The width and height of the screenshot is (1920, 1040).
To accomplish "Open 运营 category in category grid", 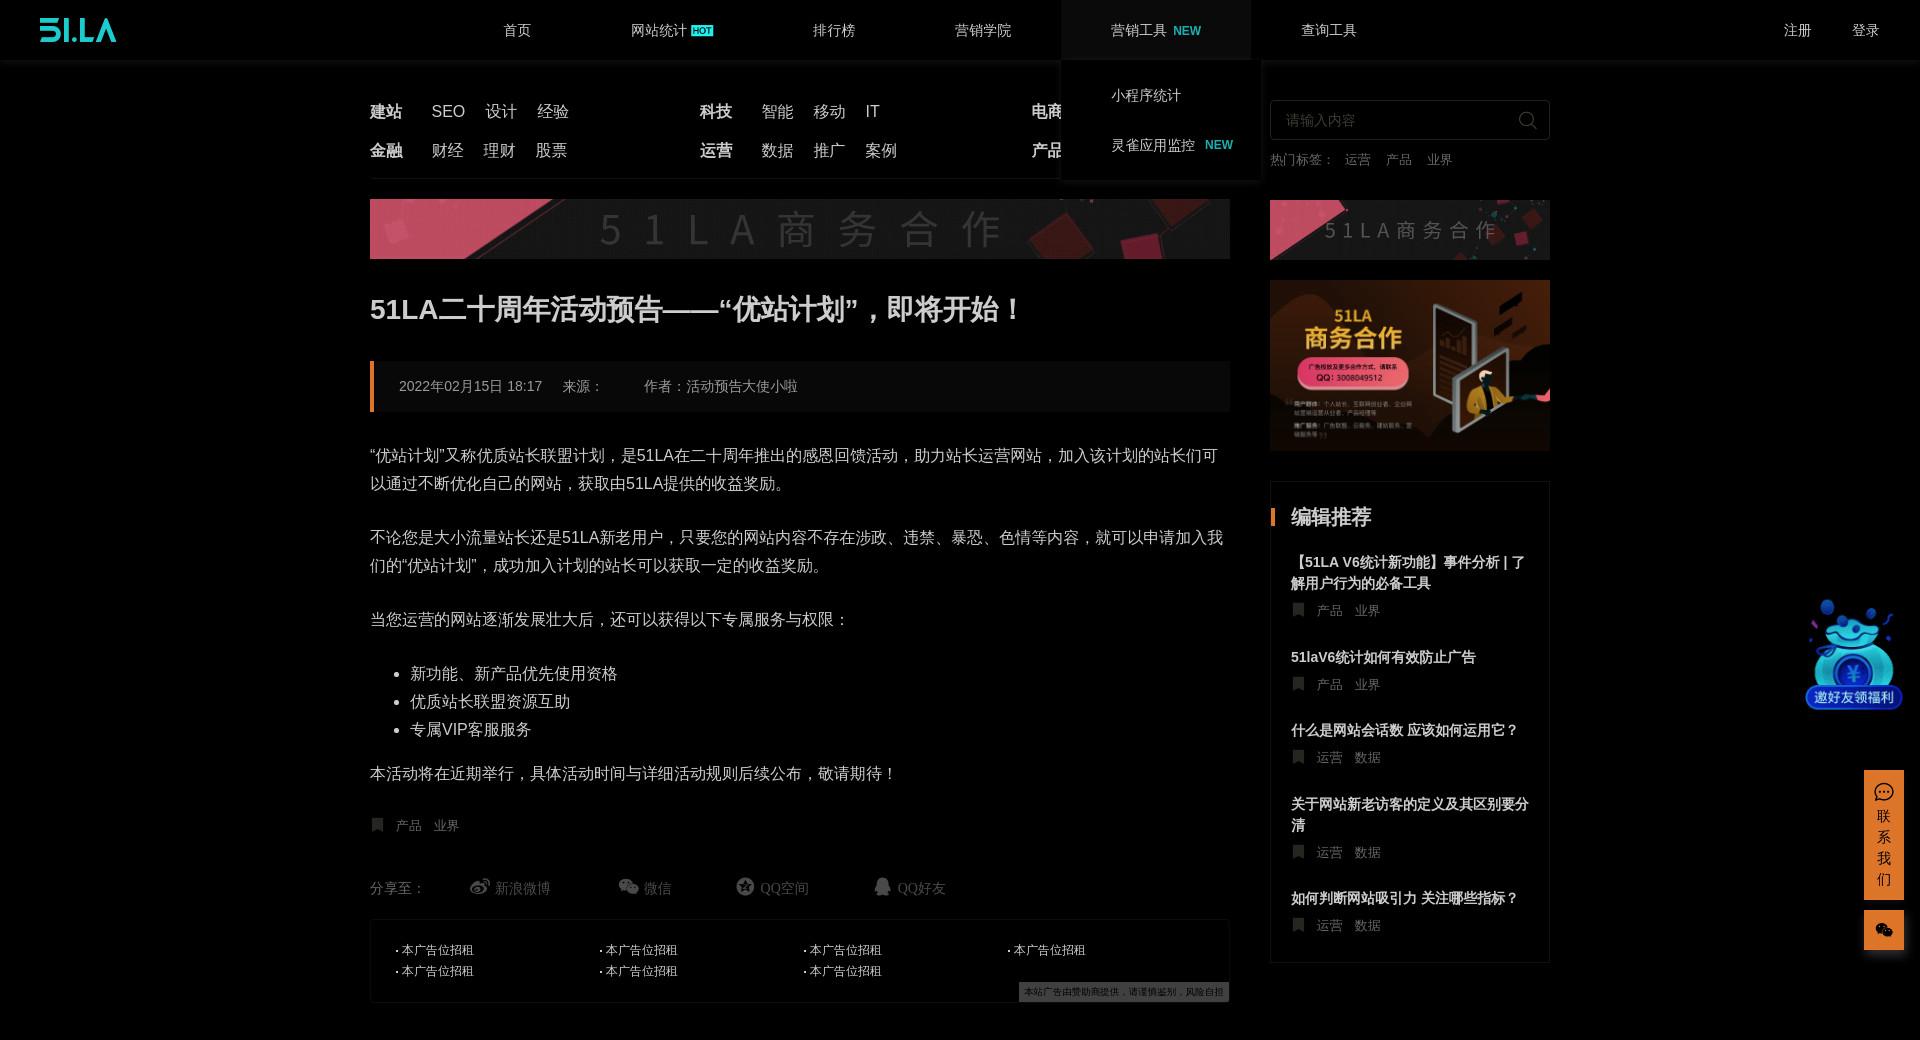I will 716,150.
